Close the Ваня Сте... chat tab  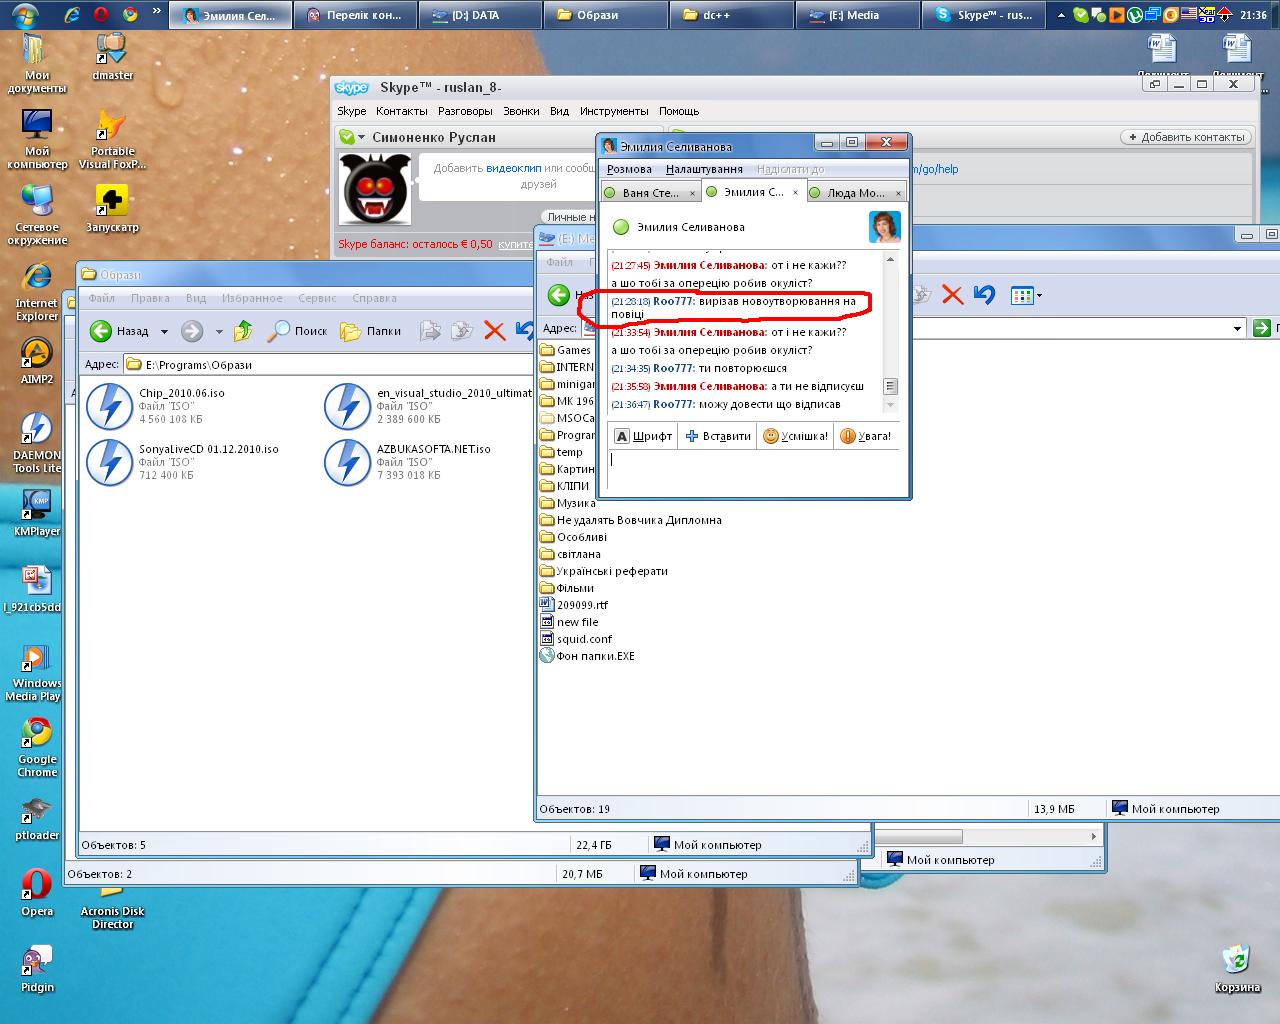point(692,193)
